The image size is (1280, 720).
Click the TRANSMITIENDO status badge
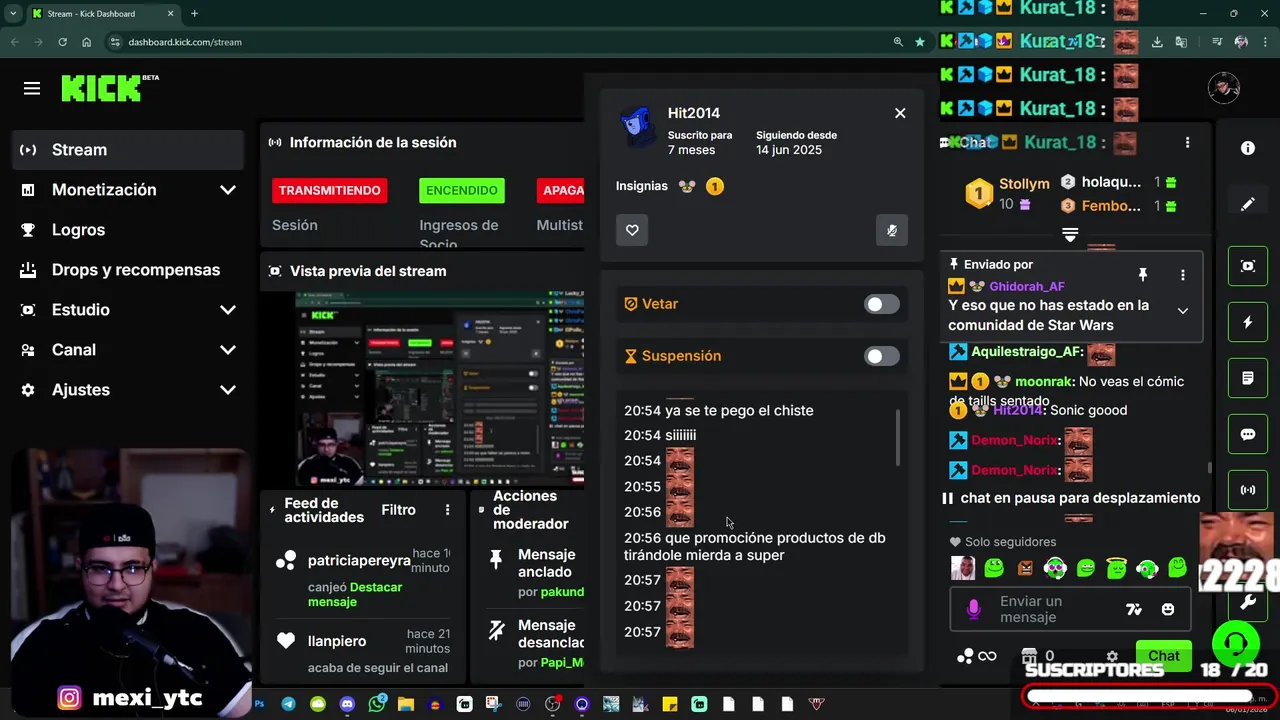point(329,190)
